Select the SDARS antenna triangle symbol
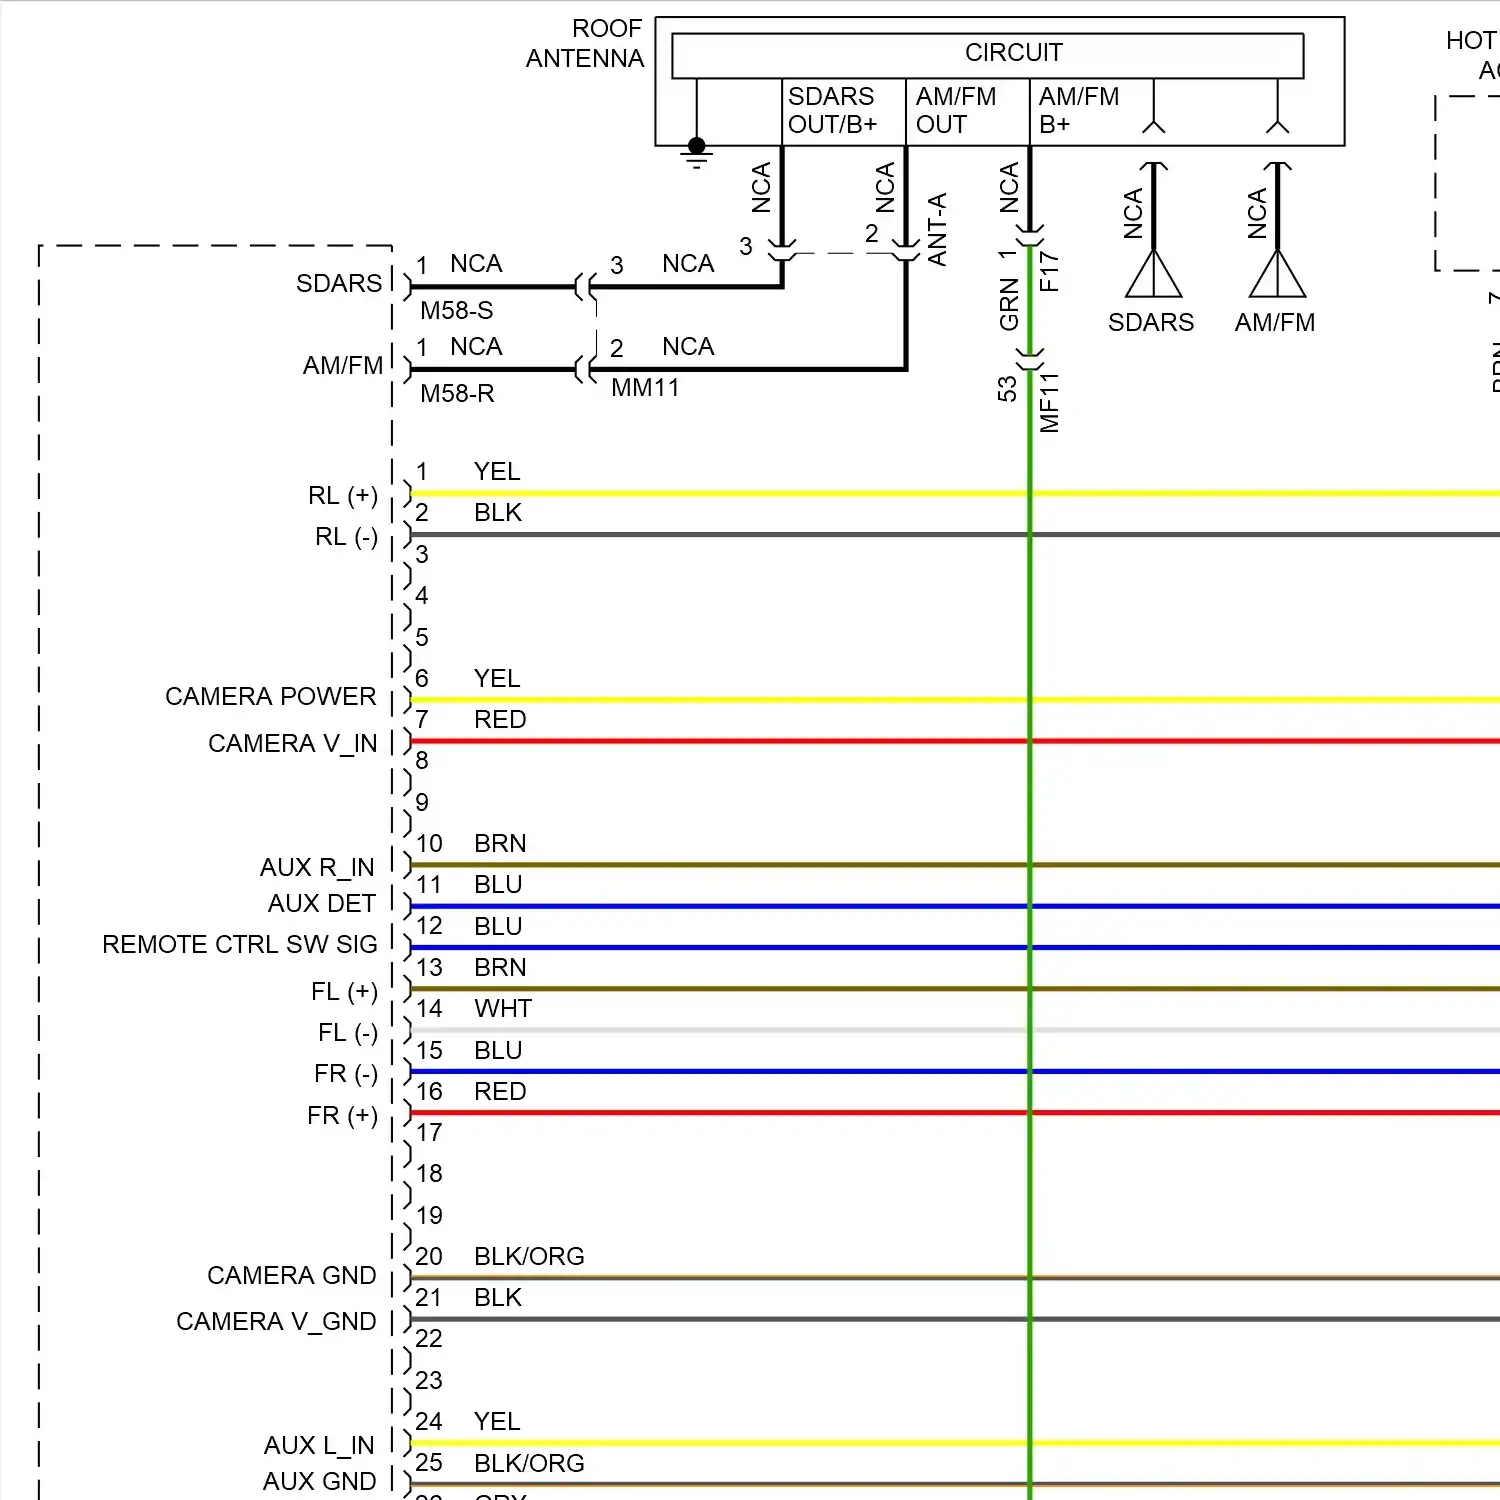The image size is (1500, 1500). 1154,273
